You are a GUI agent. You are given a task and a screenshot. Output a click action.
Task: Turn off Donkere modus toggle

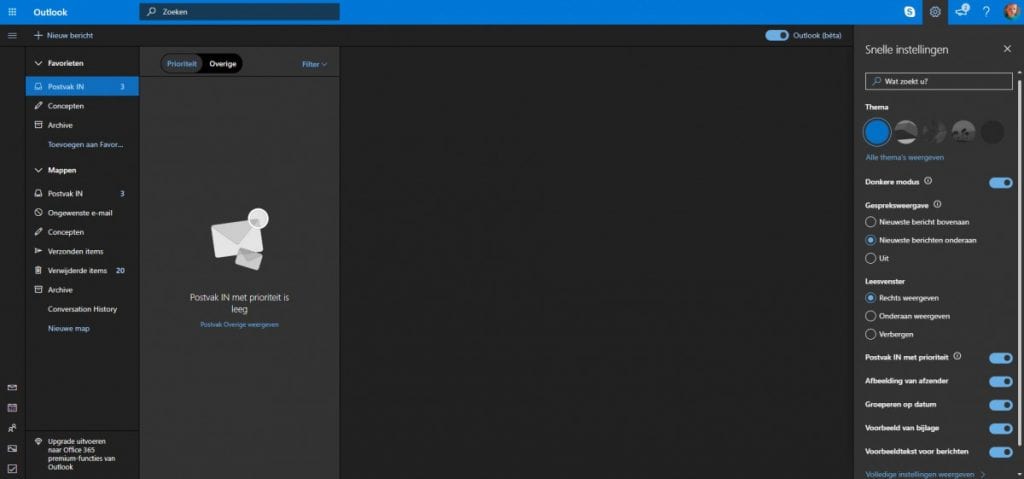pyautogui.click(x=1000, y=183)
